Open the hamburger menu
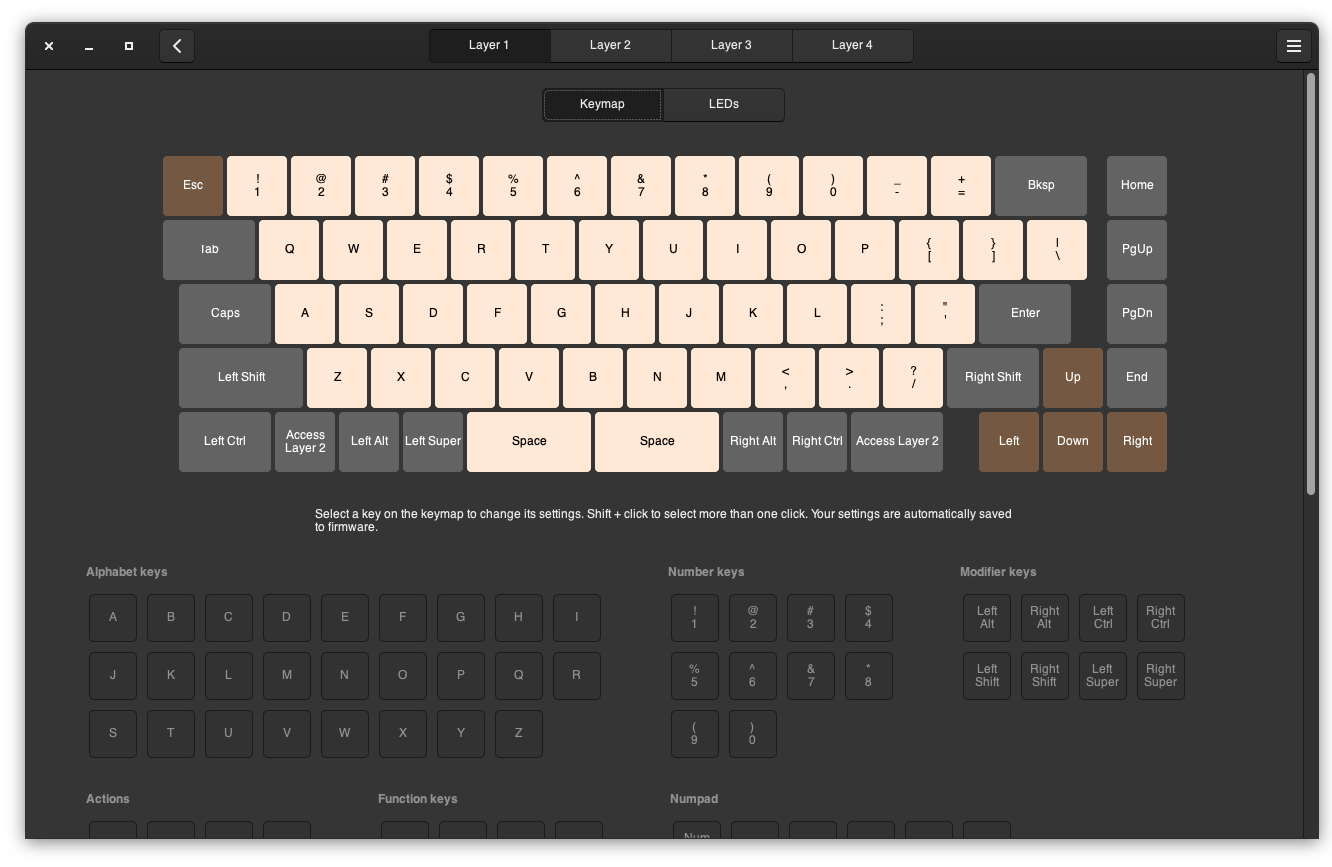This screenshot has width=1332, height=867. pos(1293,46)
